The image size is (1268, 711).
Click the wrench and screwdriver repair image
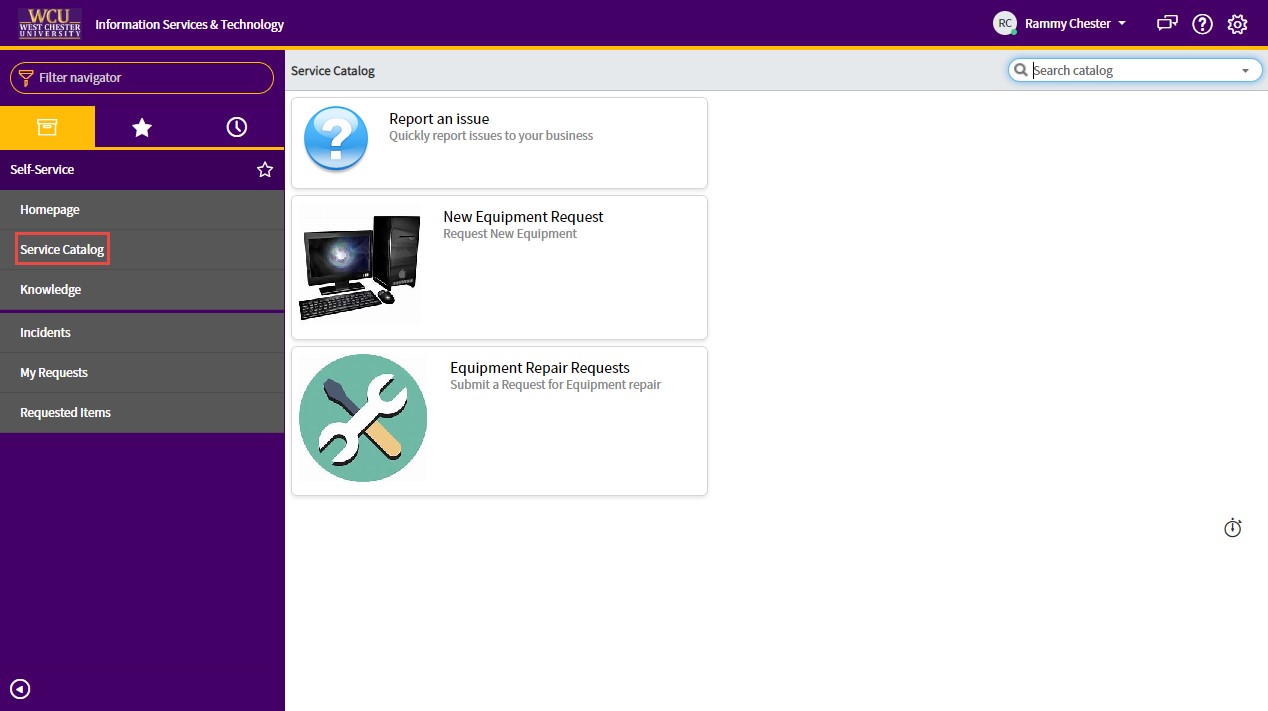pos(363,418)
